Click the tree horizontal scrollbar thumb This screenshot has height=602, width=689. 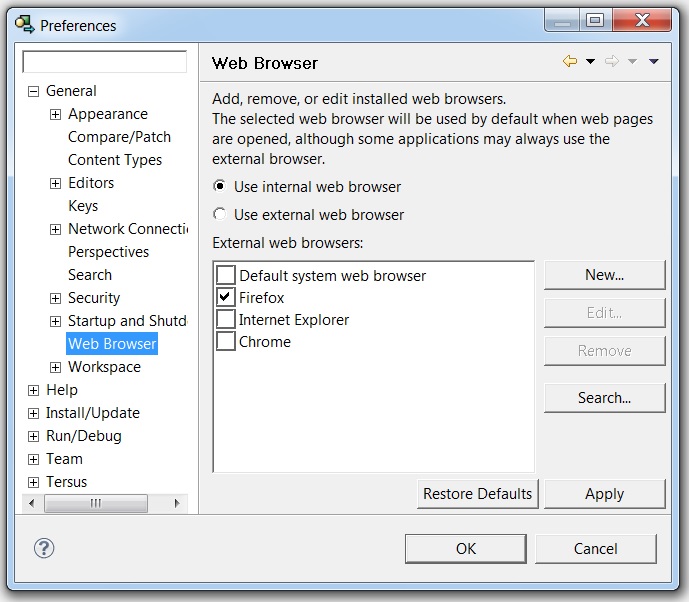coord(96,503)
